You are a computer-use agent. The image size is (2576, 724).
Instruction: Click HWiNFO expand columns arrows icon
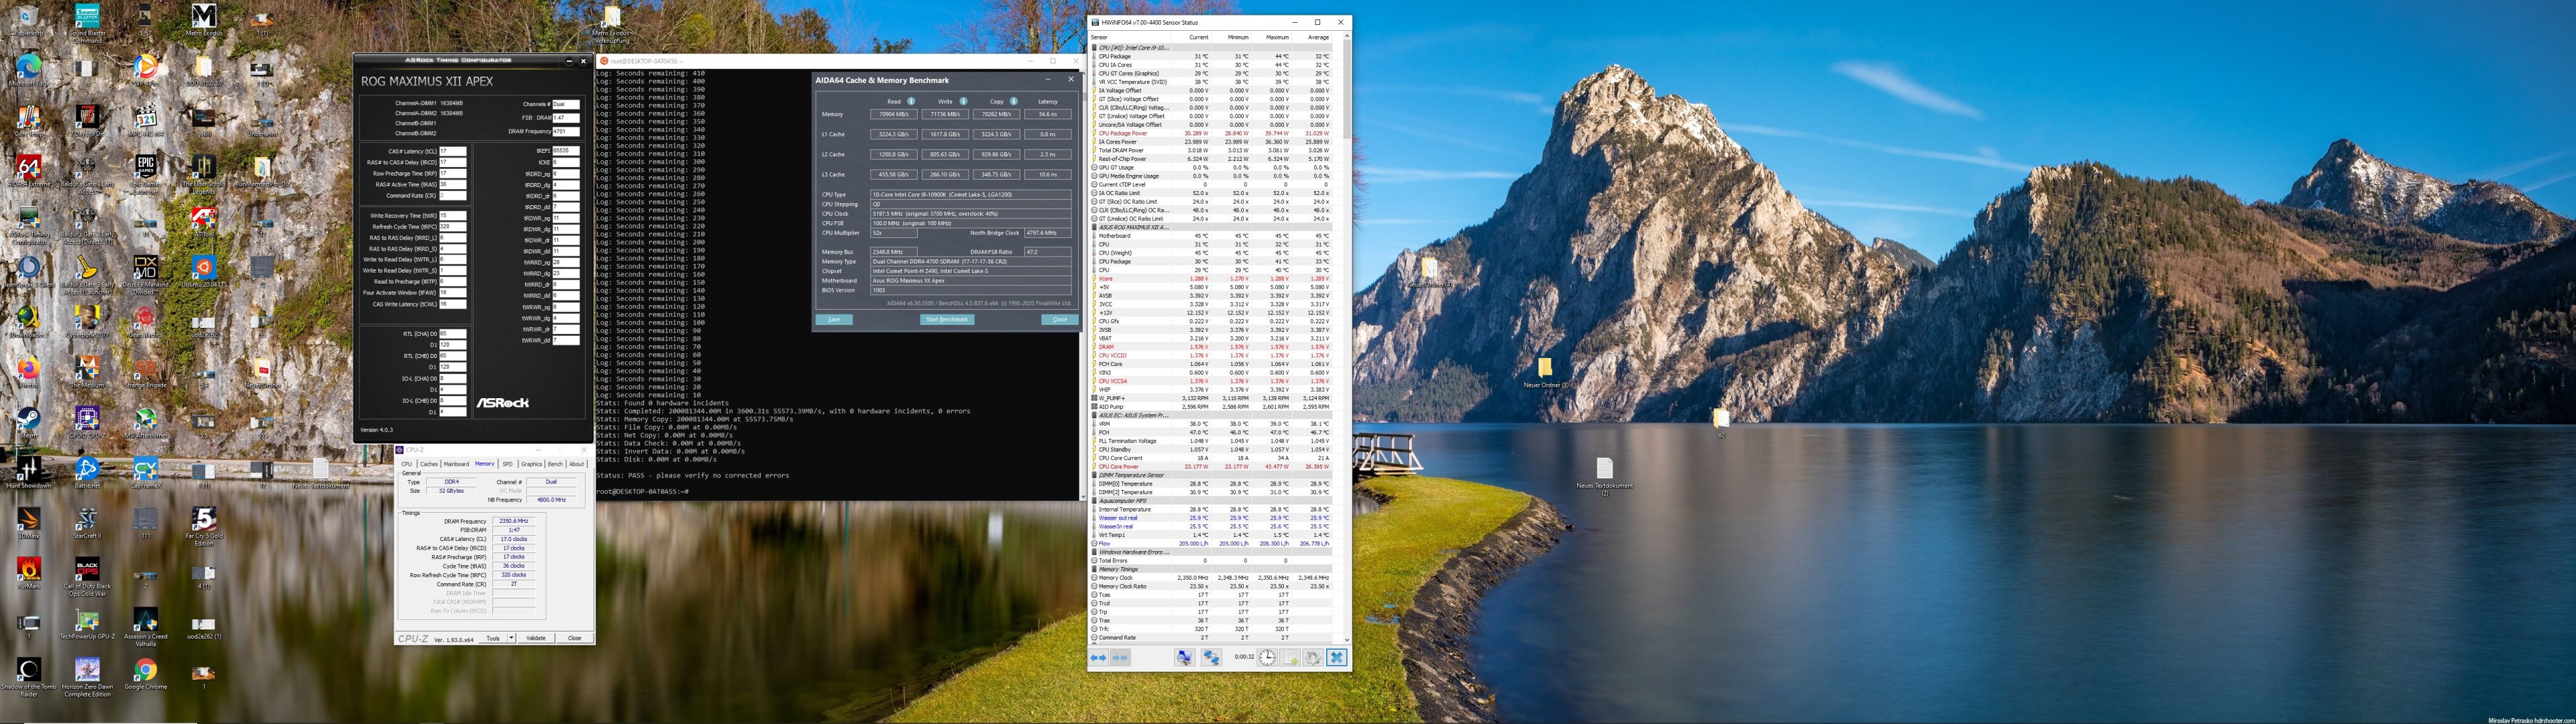click(1098, 658)
